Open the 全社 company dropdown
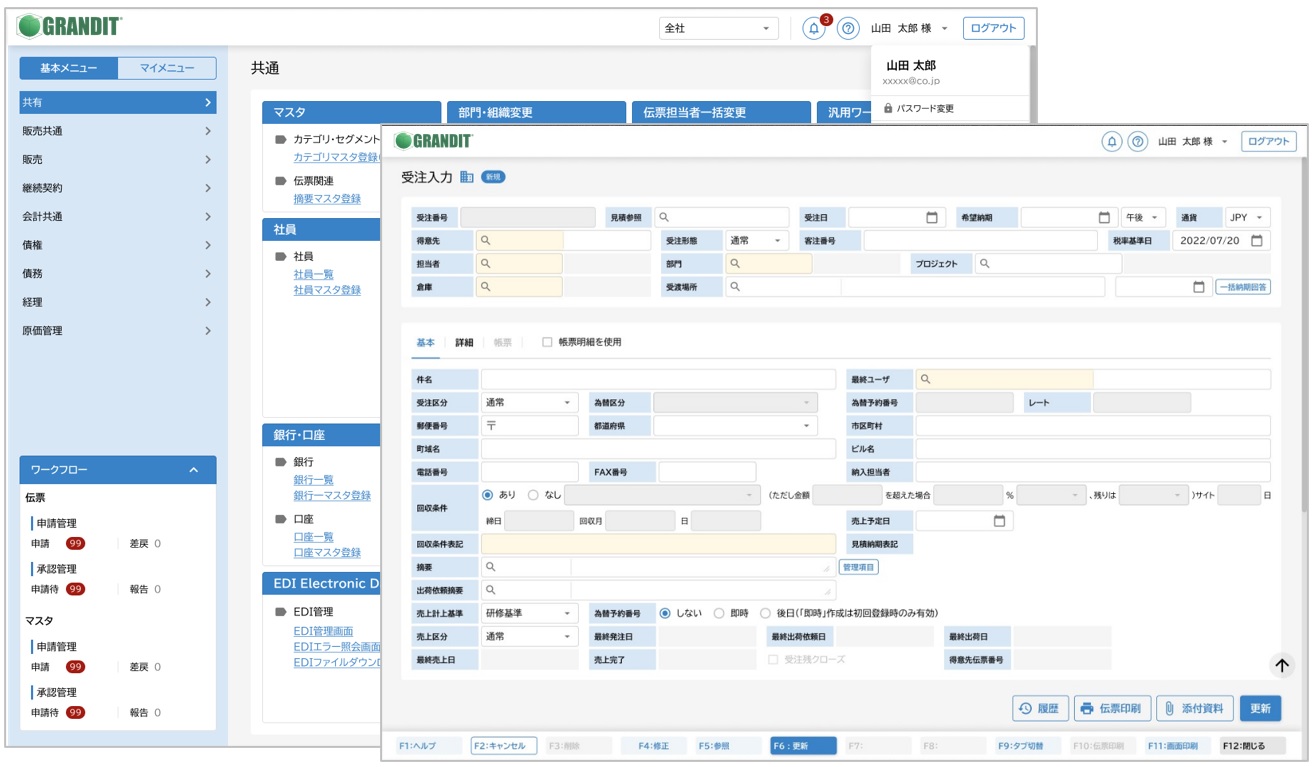 (718, 29)
